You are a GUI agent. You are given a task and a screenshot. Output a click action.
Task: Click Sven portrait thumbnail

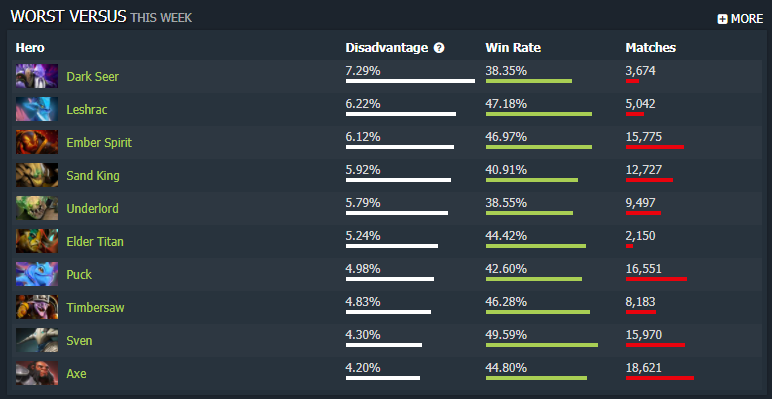(37, 340)
